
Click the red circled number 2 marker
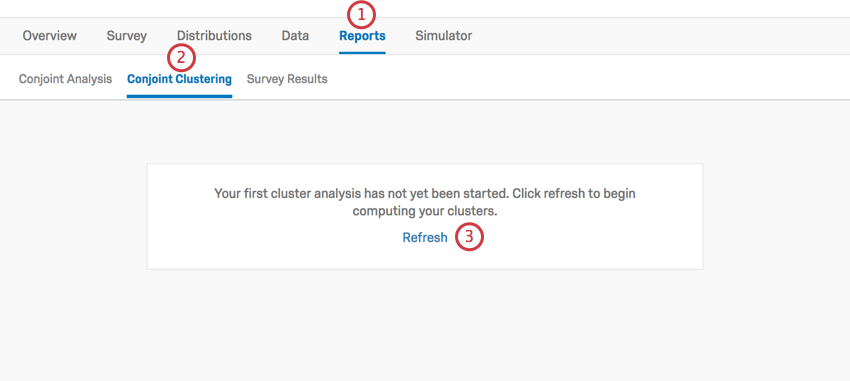(x=181, y=58)
